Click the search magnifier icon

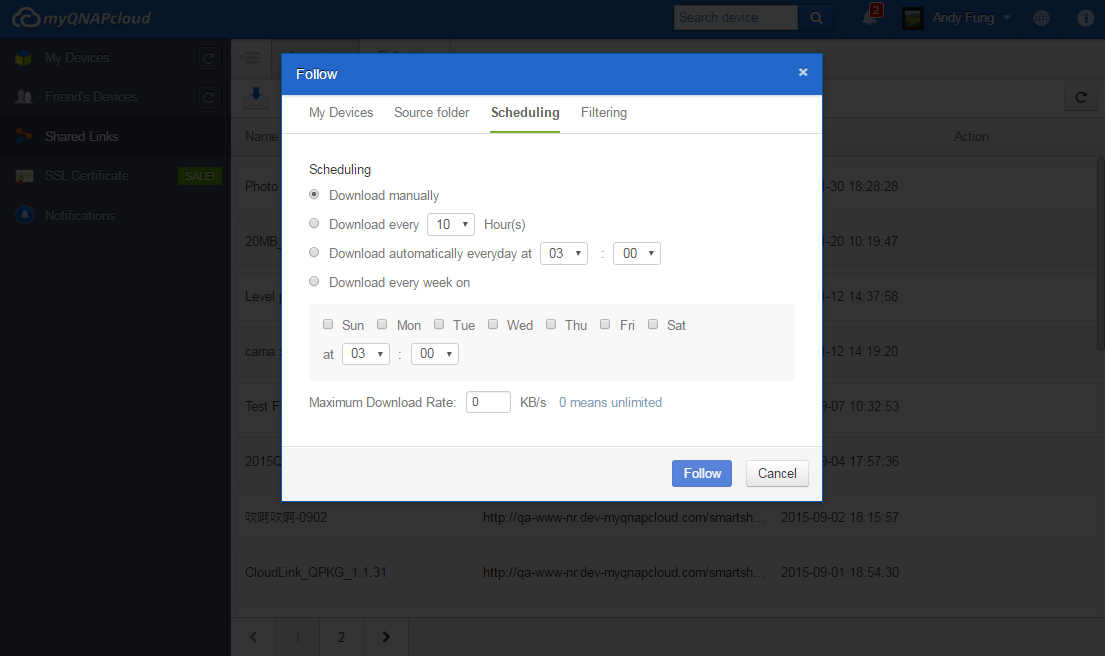815,18
